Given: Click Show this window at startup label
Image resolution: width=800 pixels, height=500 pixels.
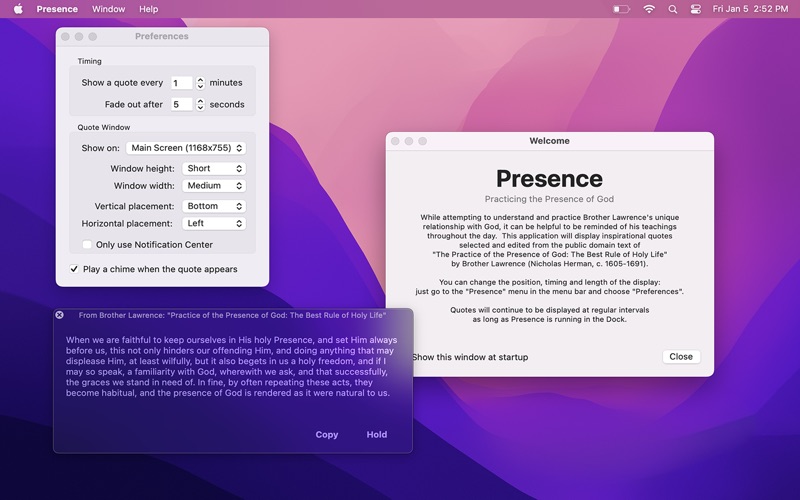Looking at the screenshot, I should (x=470, y=357).
